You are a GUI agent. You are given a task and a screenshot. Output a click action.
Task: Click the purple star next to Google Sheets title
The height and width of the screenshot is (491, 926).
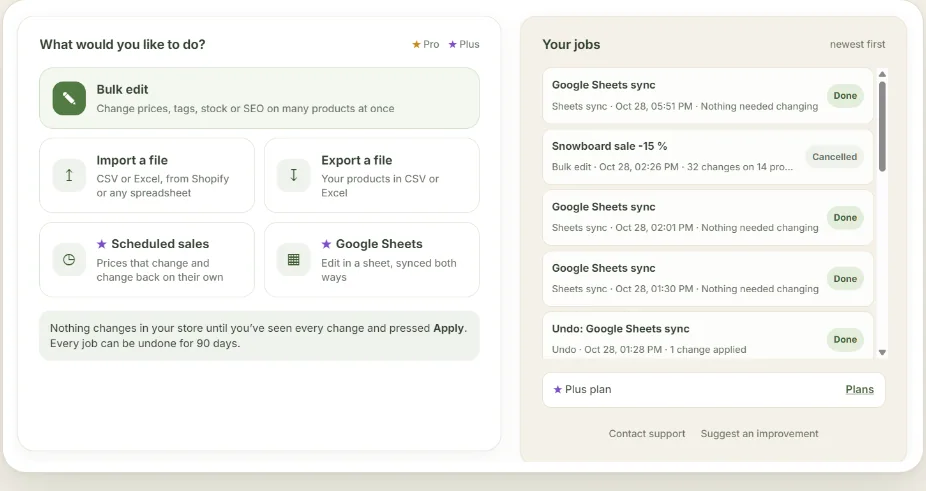[x=326, y=244]
